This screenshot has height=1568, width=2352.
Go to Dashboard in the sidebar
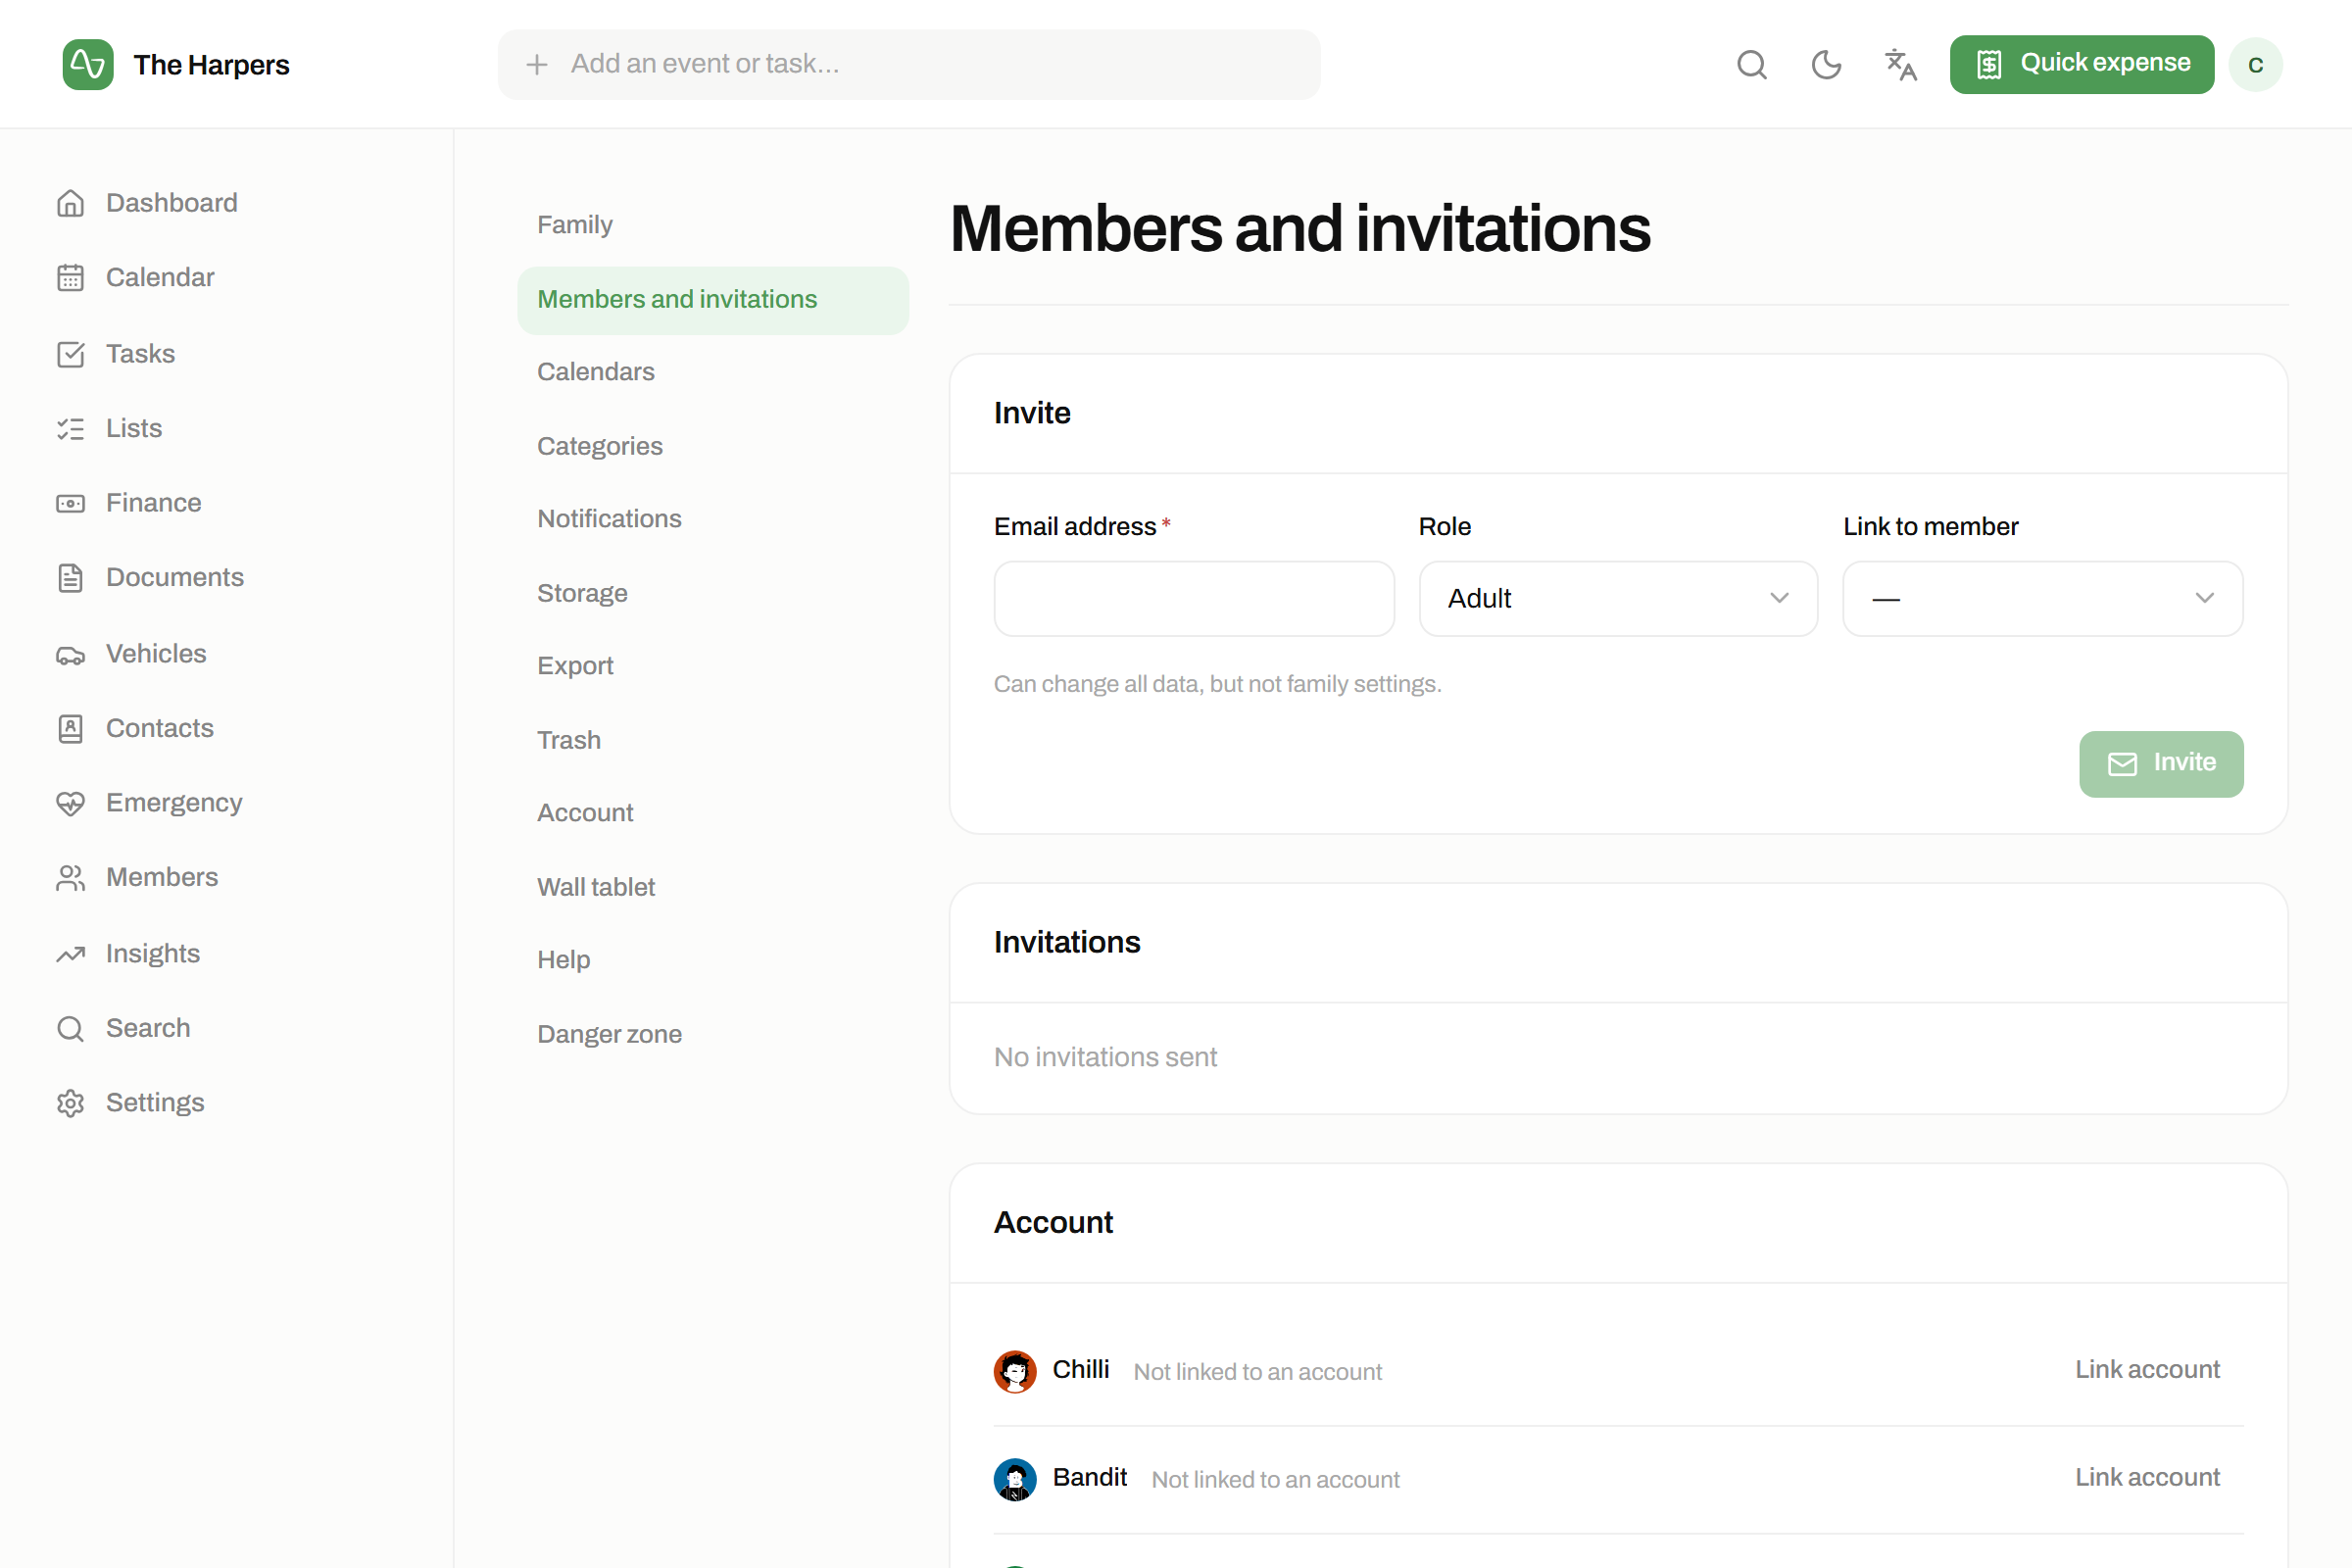click(172, 203)
